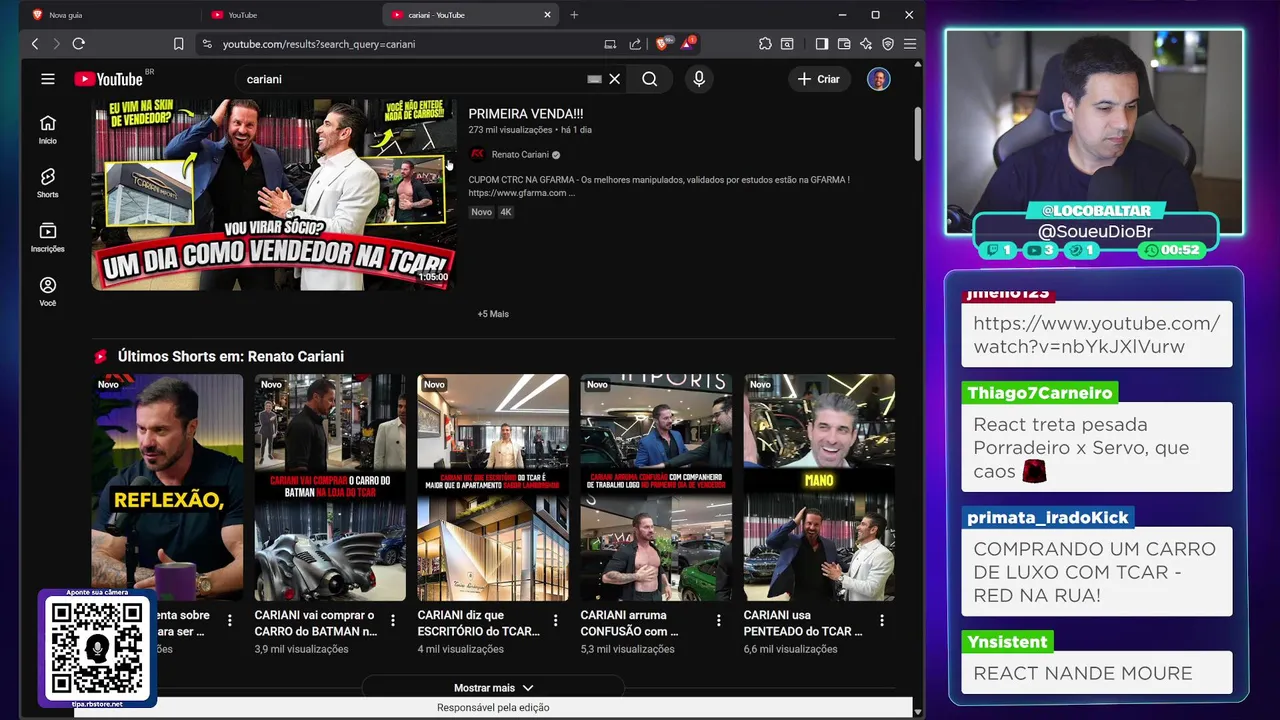
Task: Click the page vertical scrollbar thumb
Action: (918, 132)
